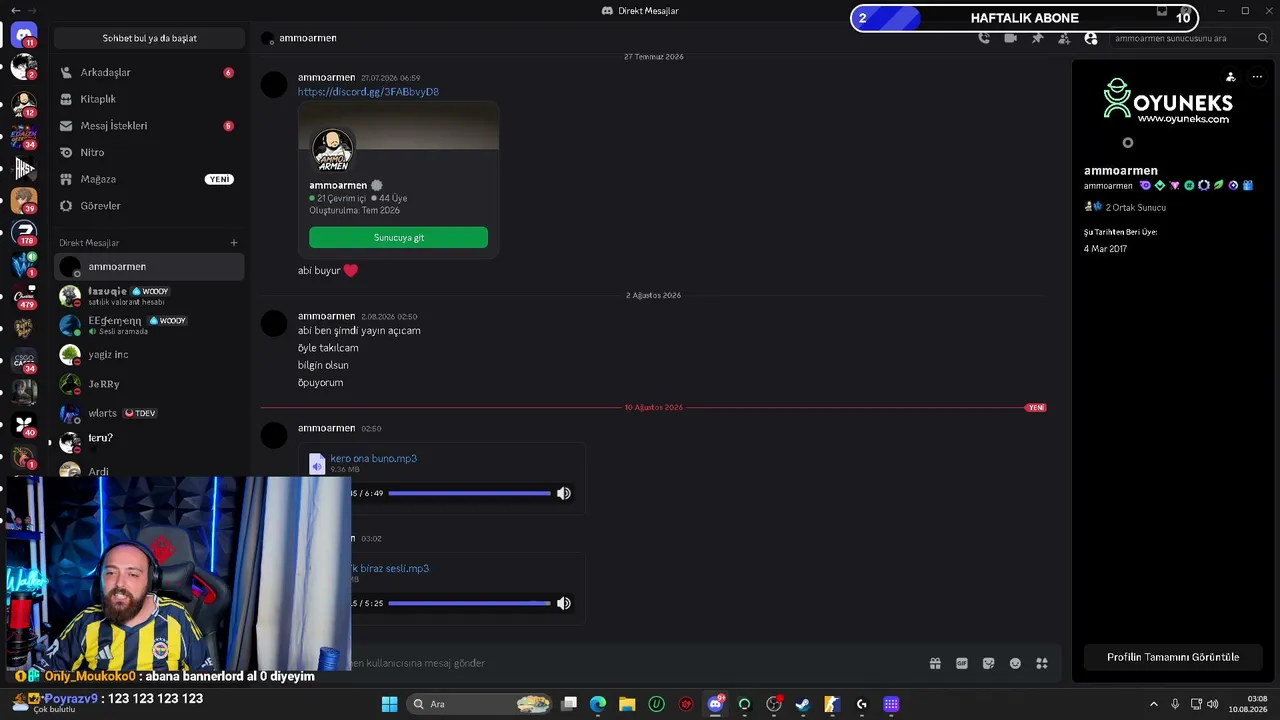Open direct message with JeRRy
The height and width of the screenshot is (720, 1280).
pyautogui.click(x=149, y=384)
